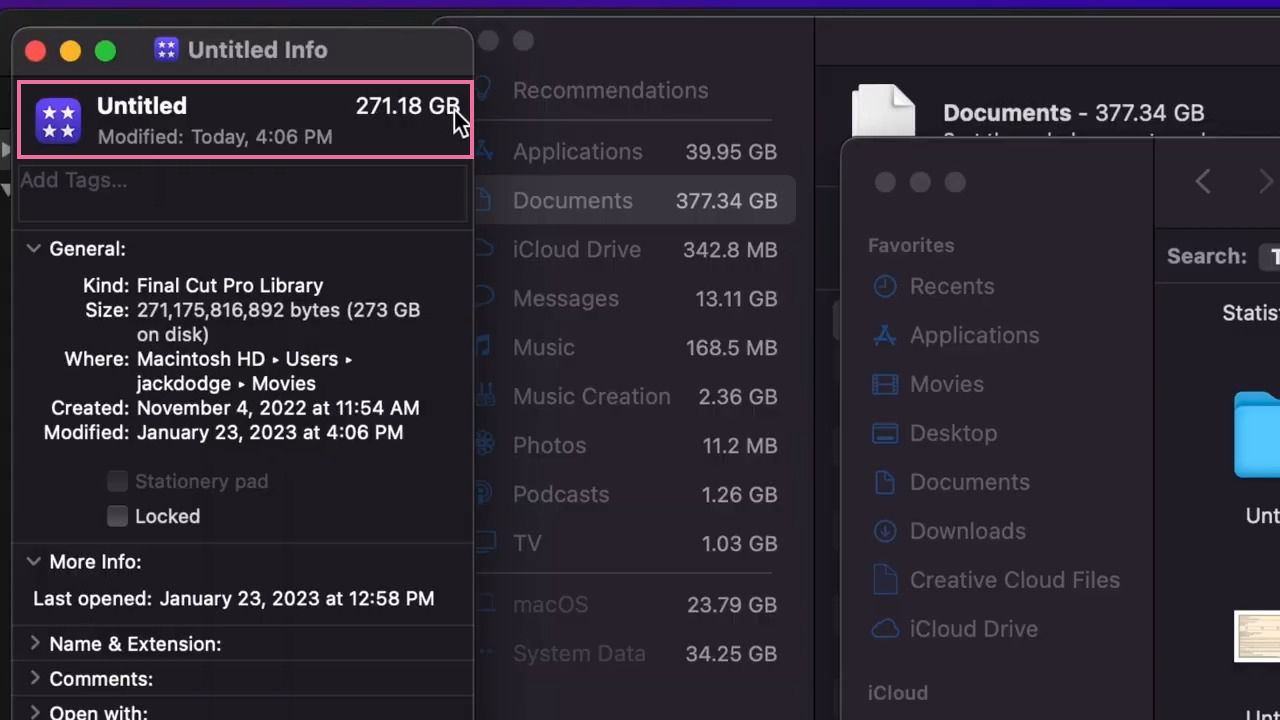The width and height of the screenshot is (1280, 720).
Task: Click the iCloud Drive cloud icon
Action: [885, 629]
